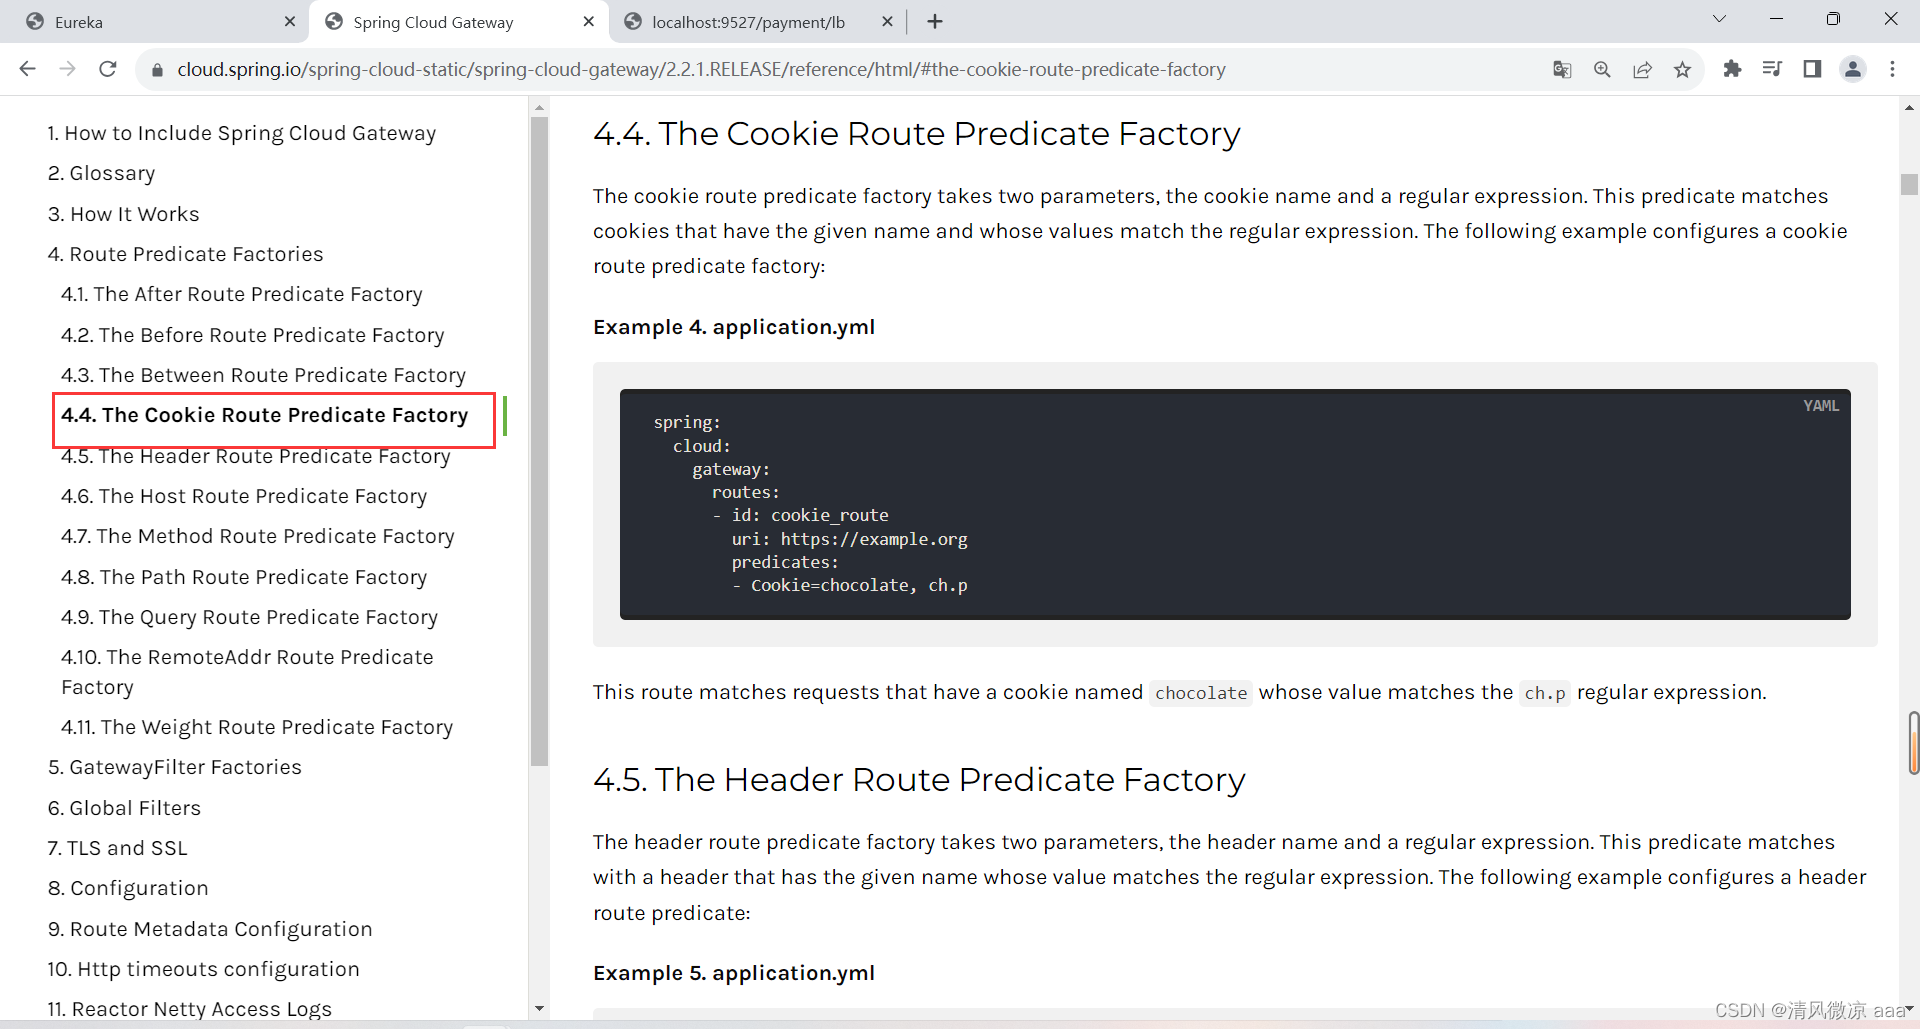Go to Host Route Predicate Factory

[243, 496]
